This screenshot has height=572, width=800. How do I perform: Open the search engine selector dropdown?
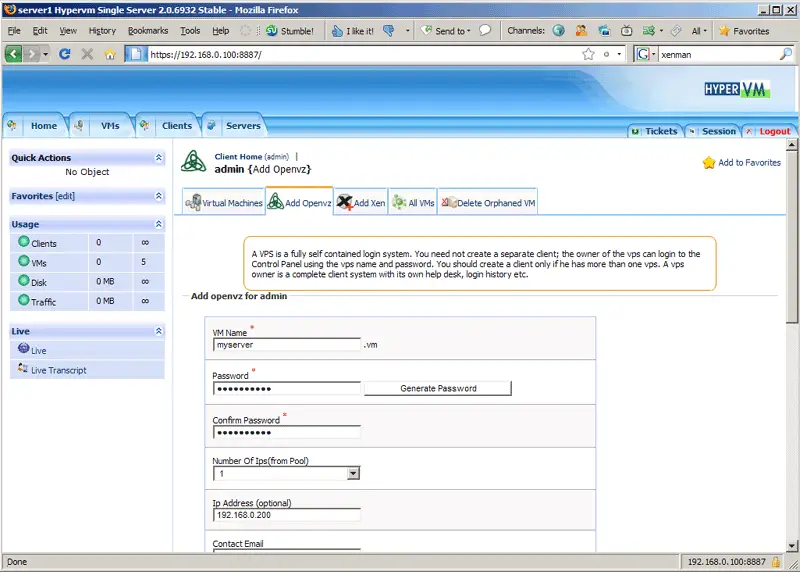[646, 54]
